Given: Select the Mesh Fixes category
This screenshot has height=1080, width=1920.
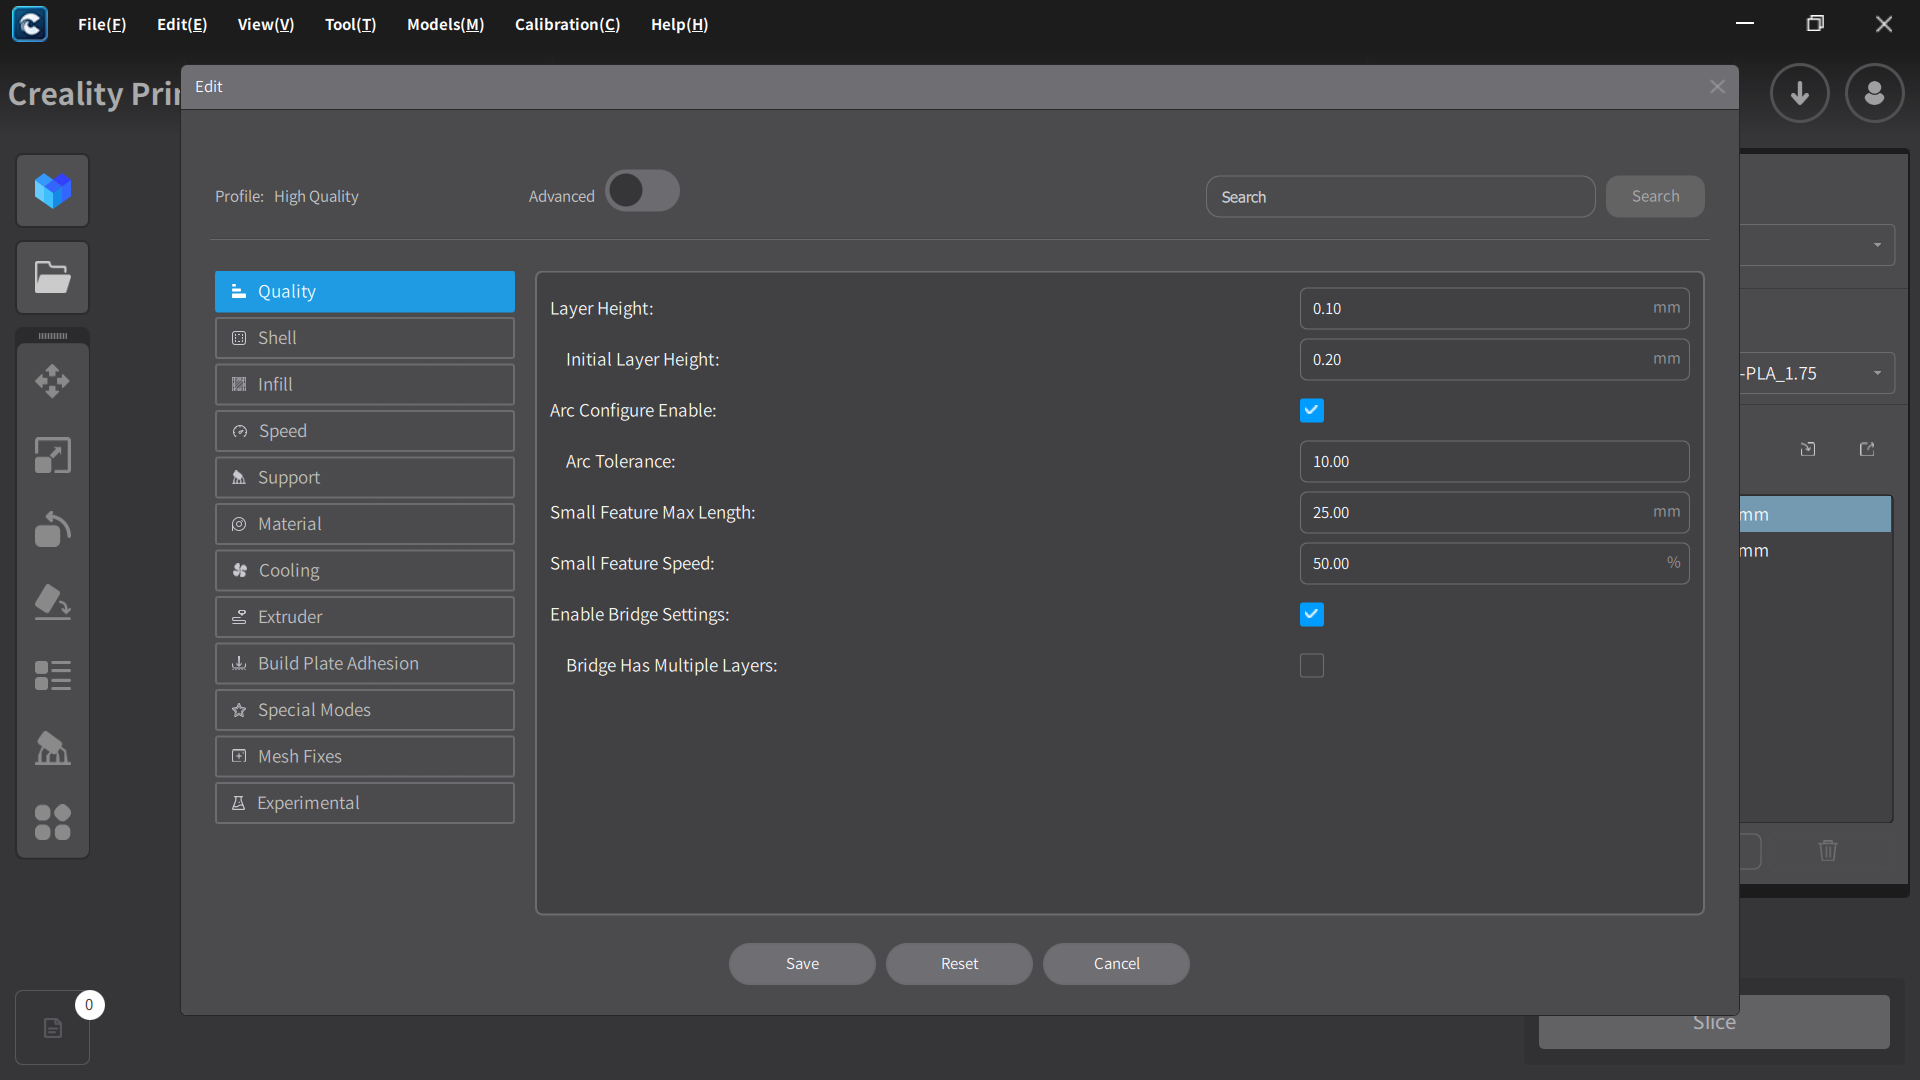Looking at the screenshot, I should pyautogui.click(x=365, y=756).
